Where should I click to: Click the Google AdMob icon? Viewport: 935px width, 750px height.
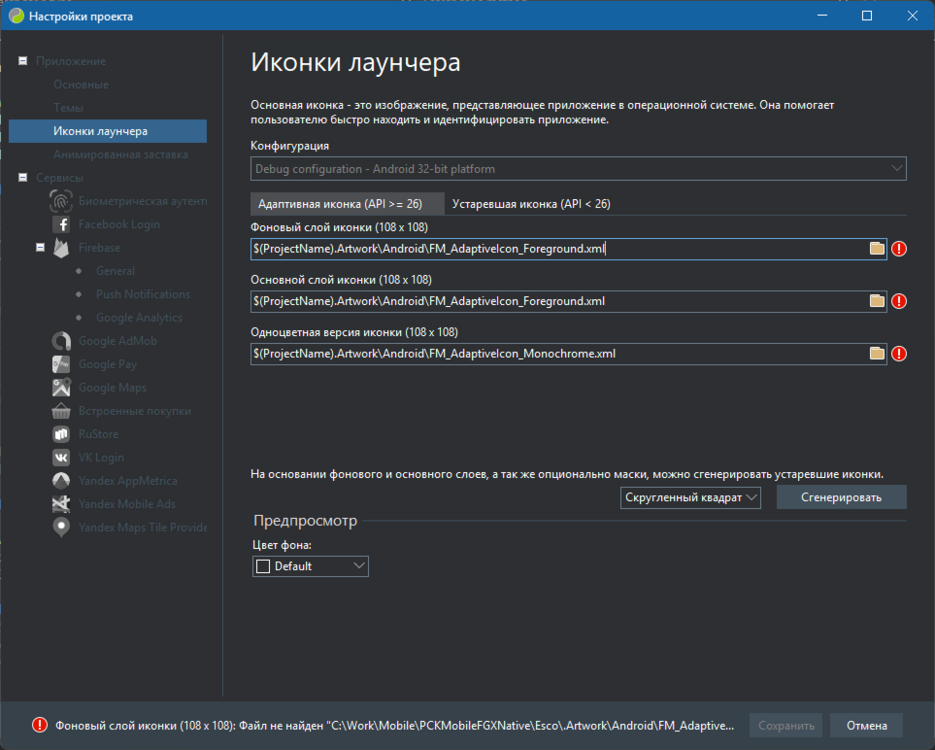pyautogui.click(x=61, y=341)
